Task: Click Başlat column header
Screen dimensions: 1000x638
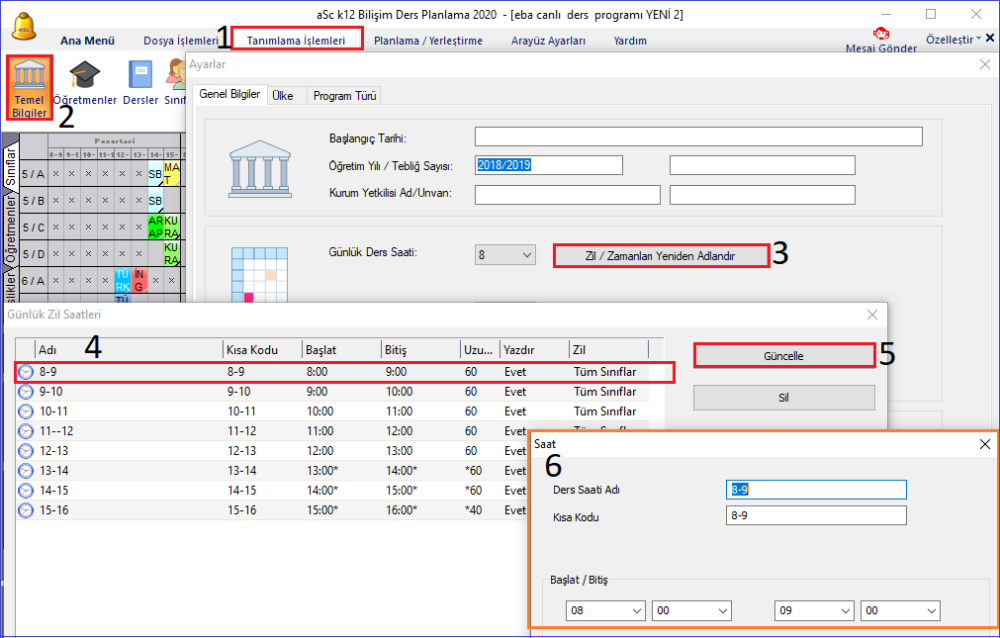Action: 341,350
